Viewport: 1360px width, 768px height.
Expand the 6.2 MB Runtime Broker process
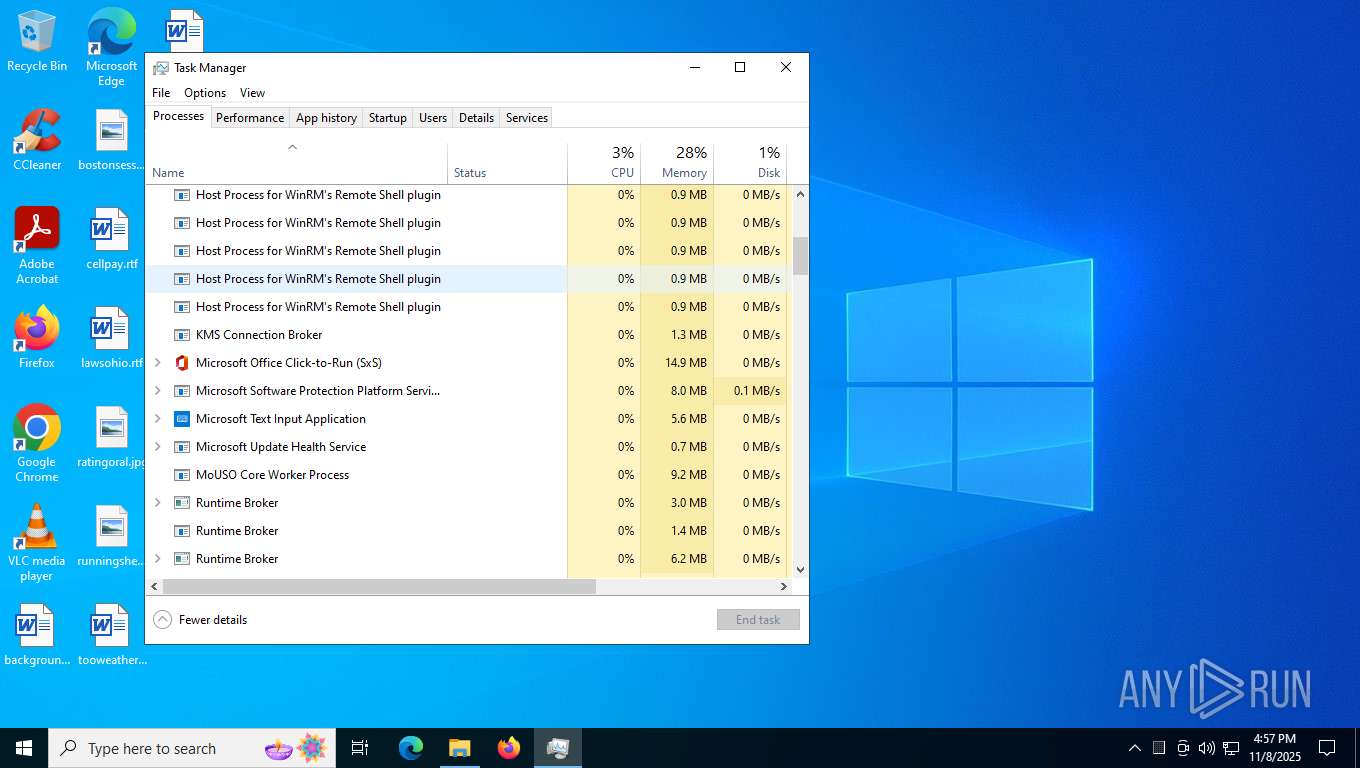click(157, 559)
